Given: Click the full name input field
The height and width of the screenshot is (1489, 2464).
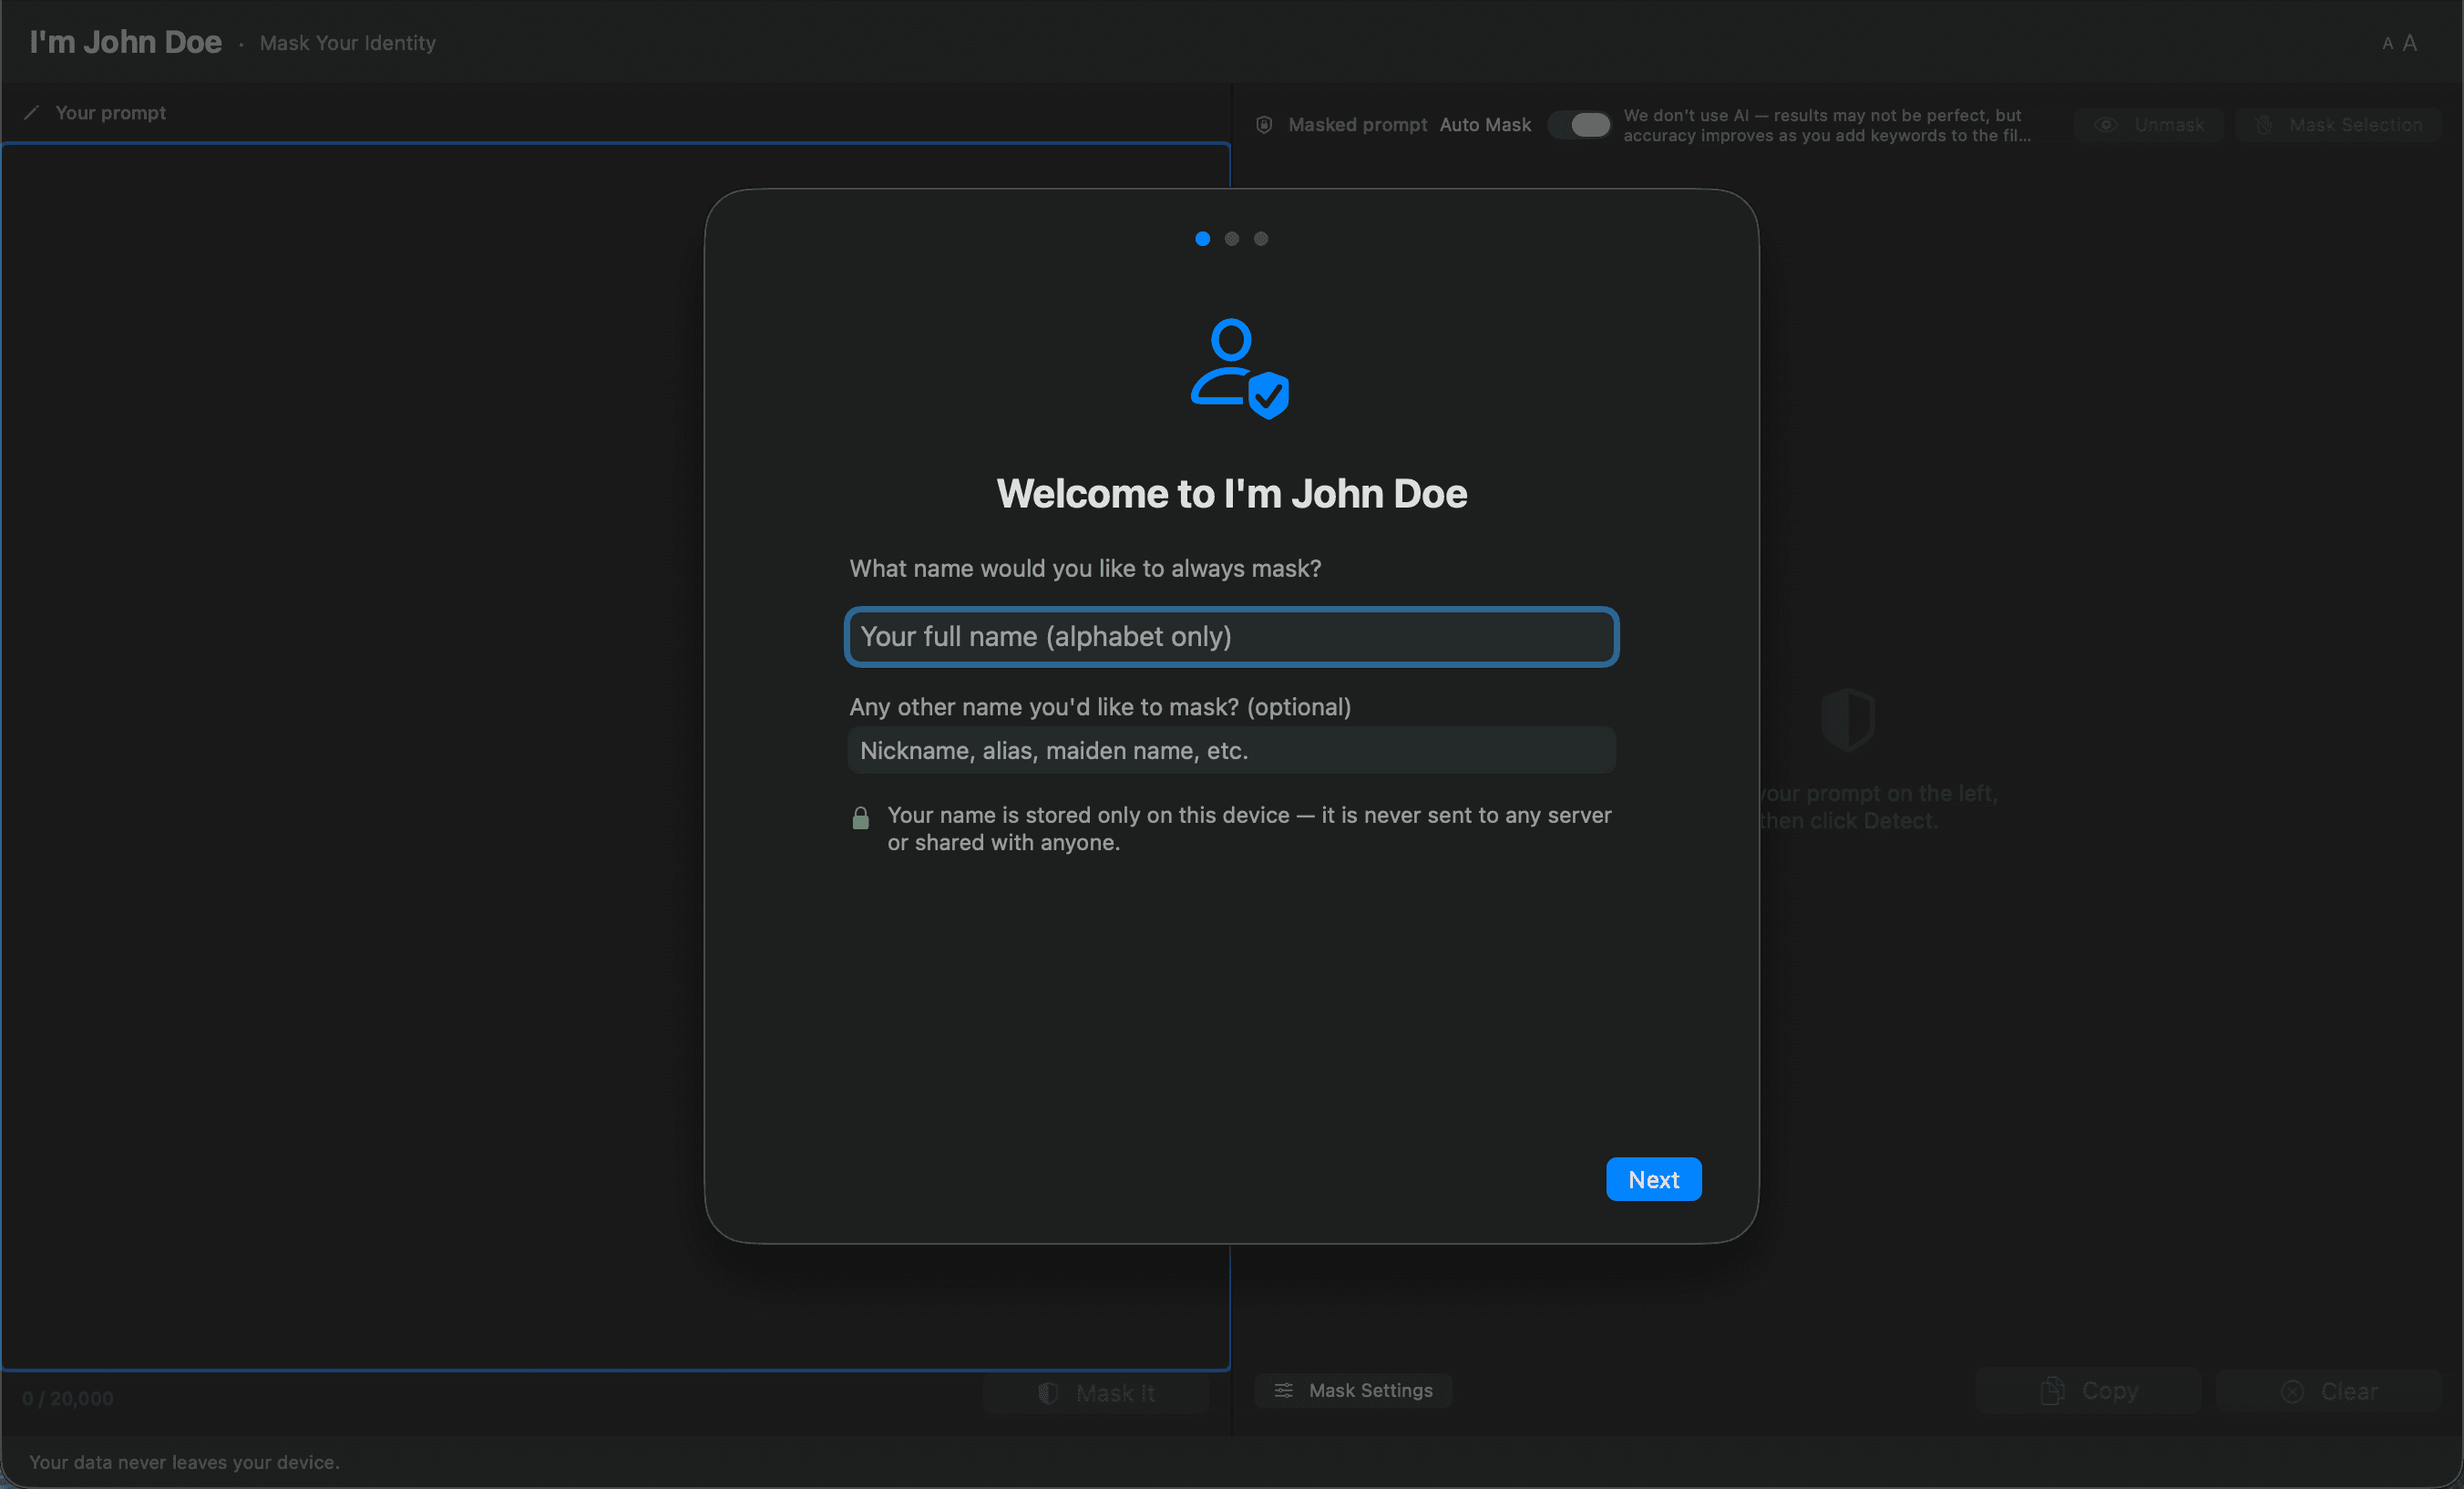Looking at the screenshot, I should coord(1231,636).
